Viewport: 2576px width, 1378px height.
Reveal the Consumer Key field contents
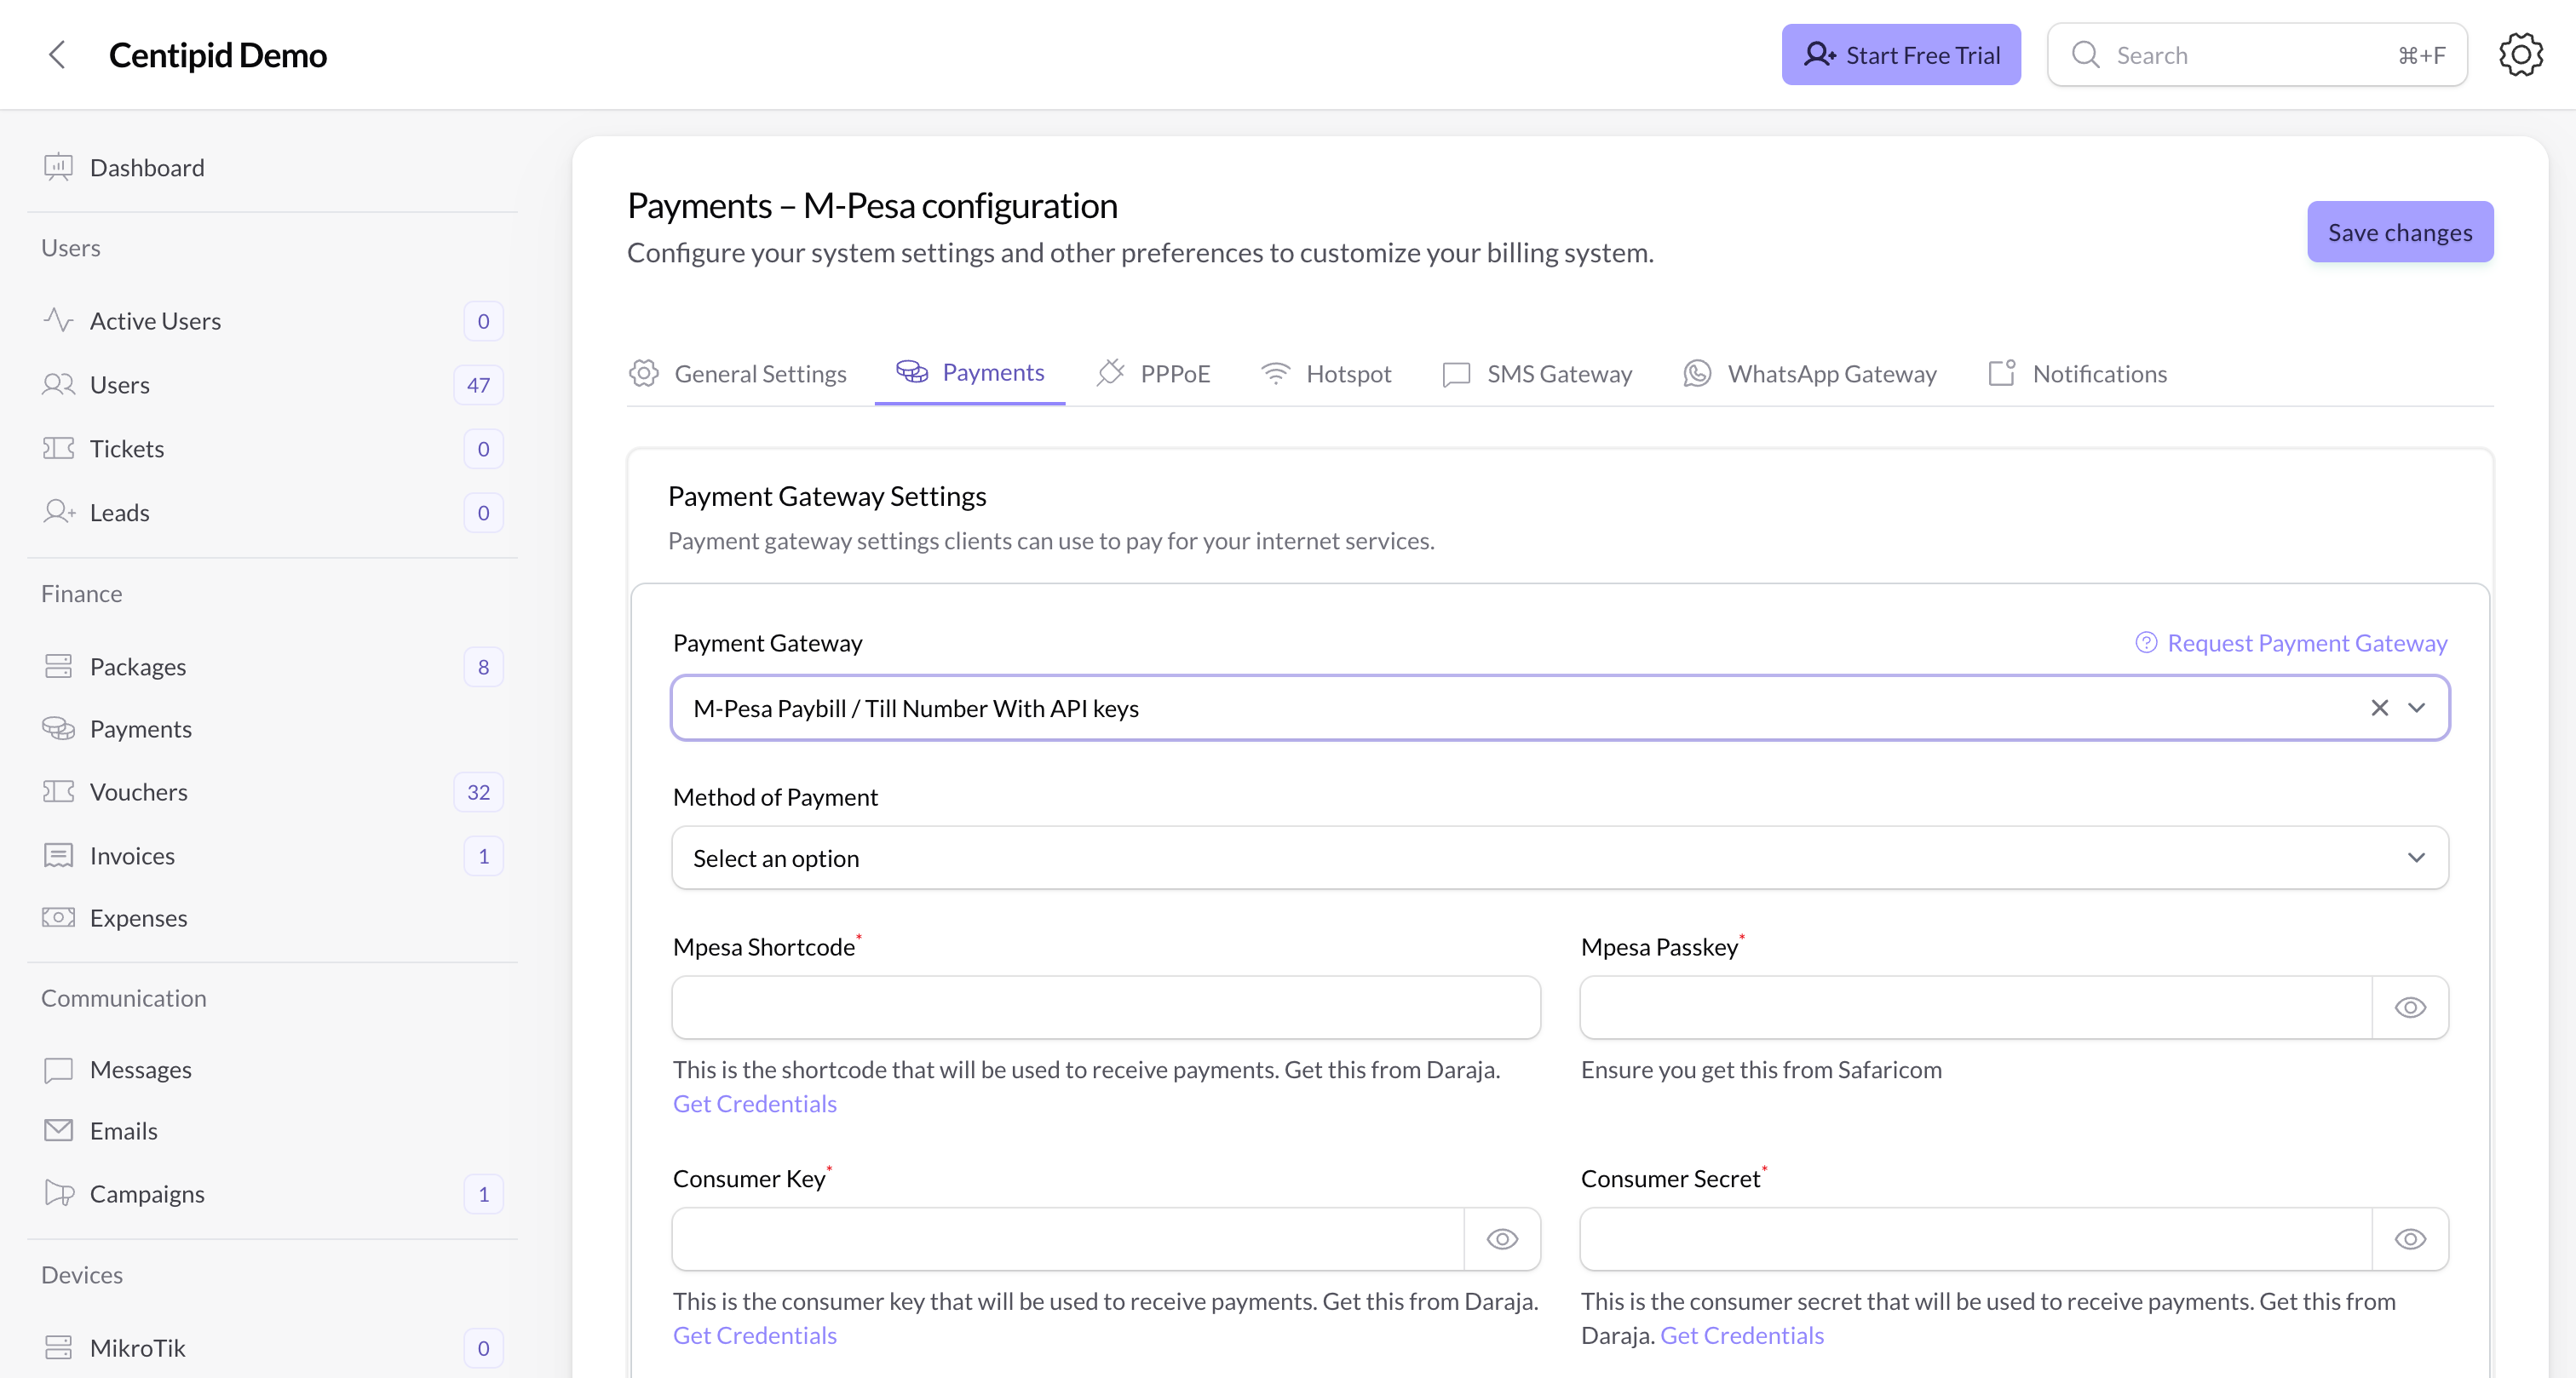pyautogui.click(x=1501, y=1239)
